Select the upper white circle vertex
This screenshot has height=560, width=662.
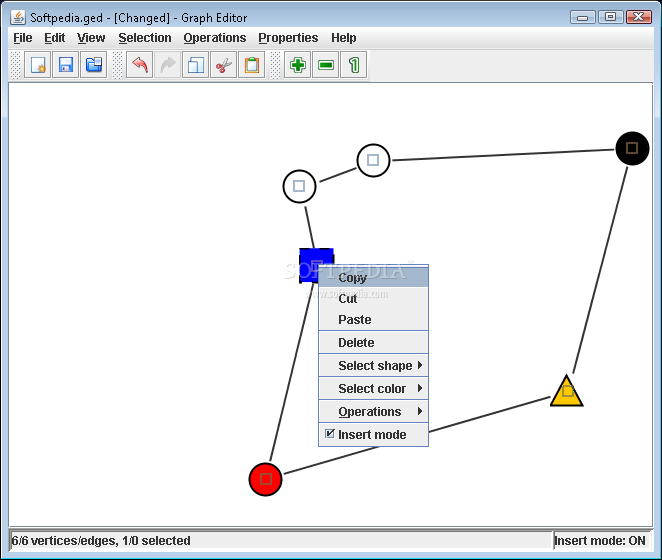click(x=373, y=160)
